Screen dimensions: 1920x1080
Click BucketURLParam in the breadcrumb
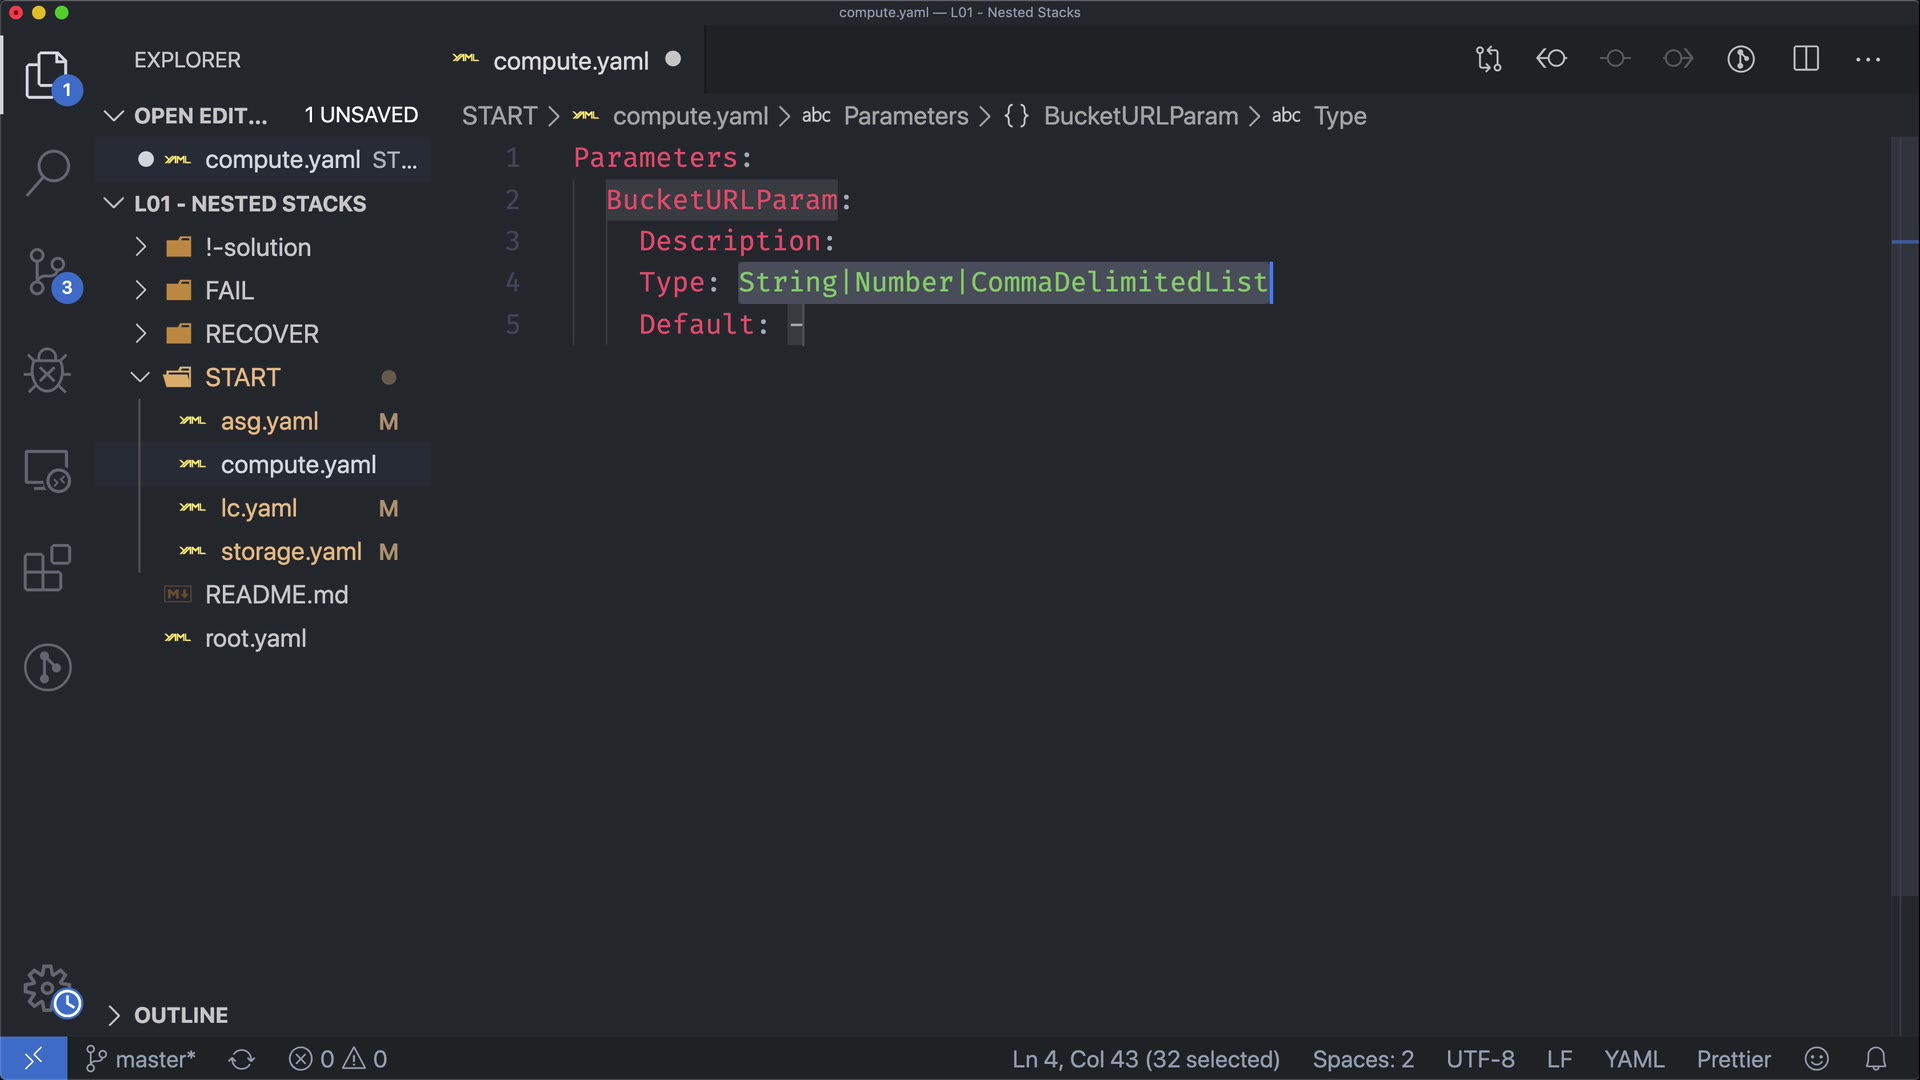coord(1140,116)
